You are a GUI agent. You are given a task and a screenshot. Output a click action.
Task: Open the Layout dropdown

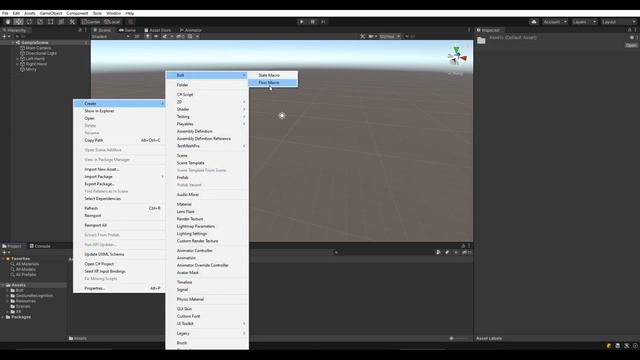(619, 22)
